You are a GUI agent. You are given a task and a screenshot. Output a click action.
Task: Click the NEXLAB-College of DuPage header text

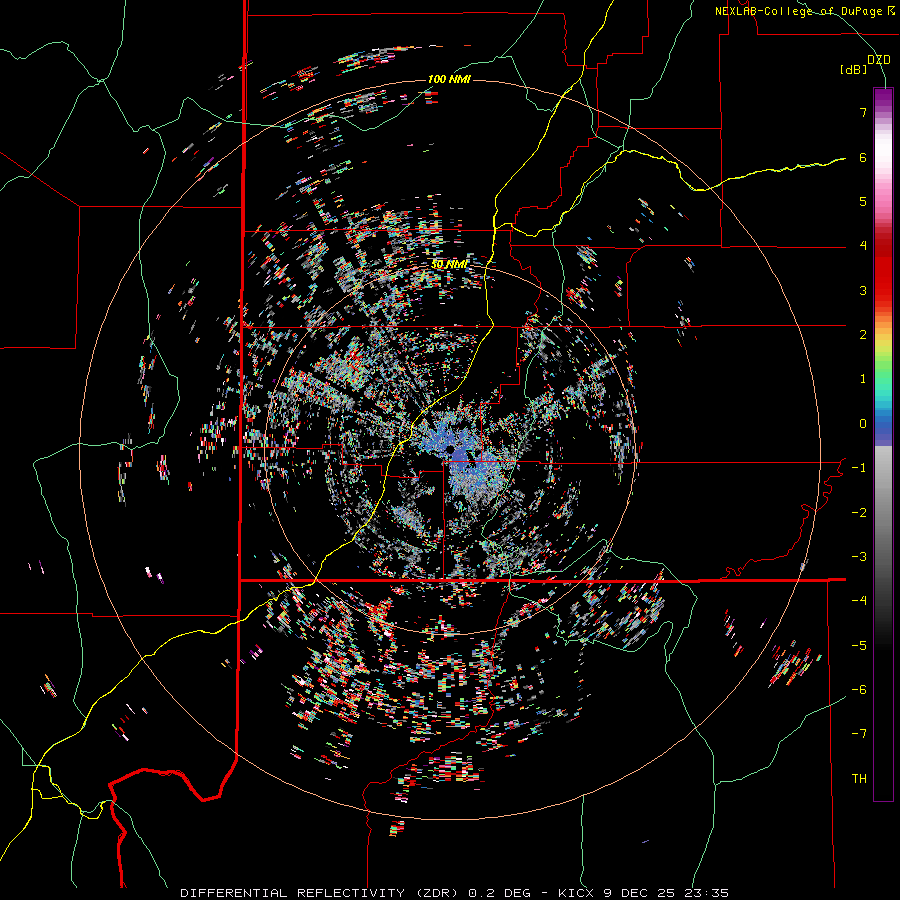(804, 11)
